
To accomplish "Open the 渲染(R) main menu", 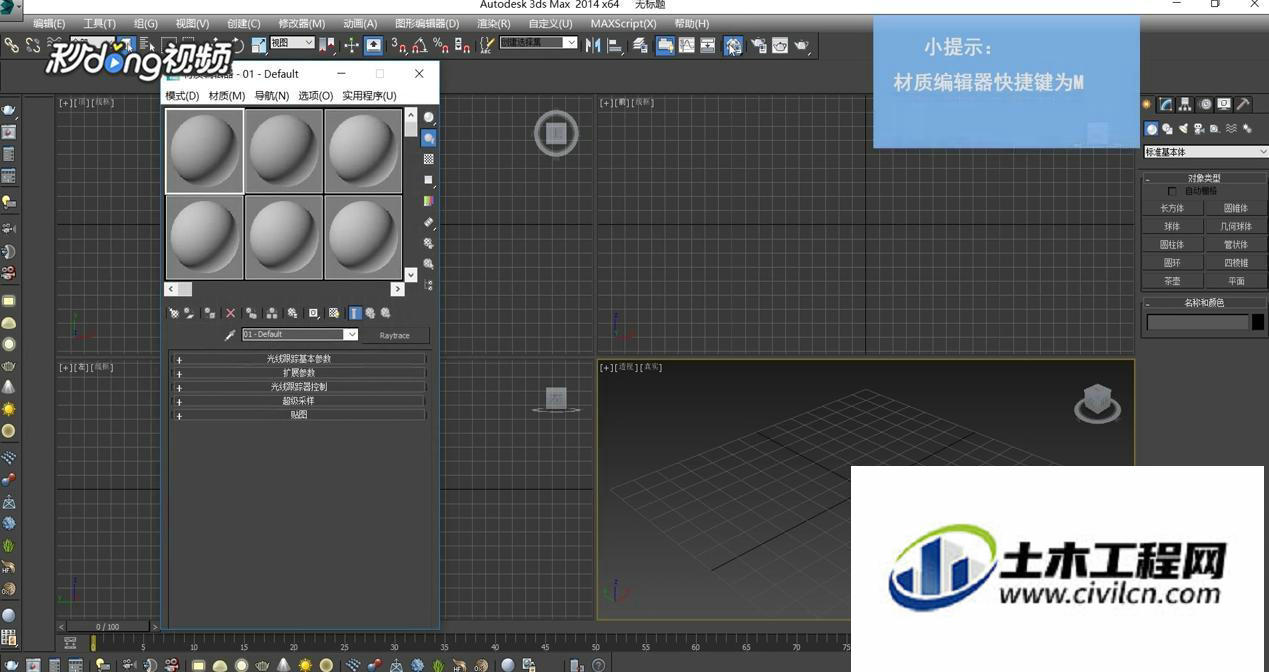I will click(x=494, y=23).
